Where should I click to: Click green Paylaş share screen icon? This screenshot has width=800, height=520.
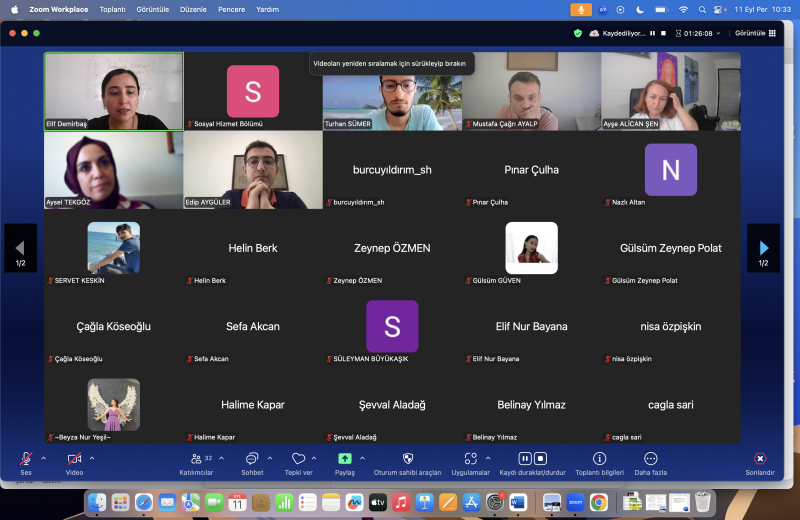tap(345, 459)
